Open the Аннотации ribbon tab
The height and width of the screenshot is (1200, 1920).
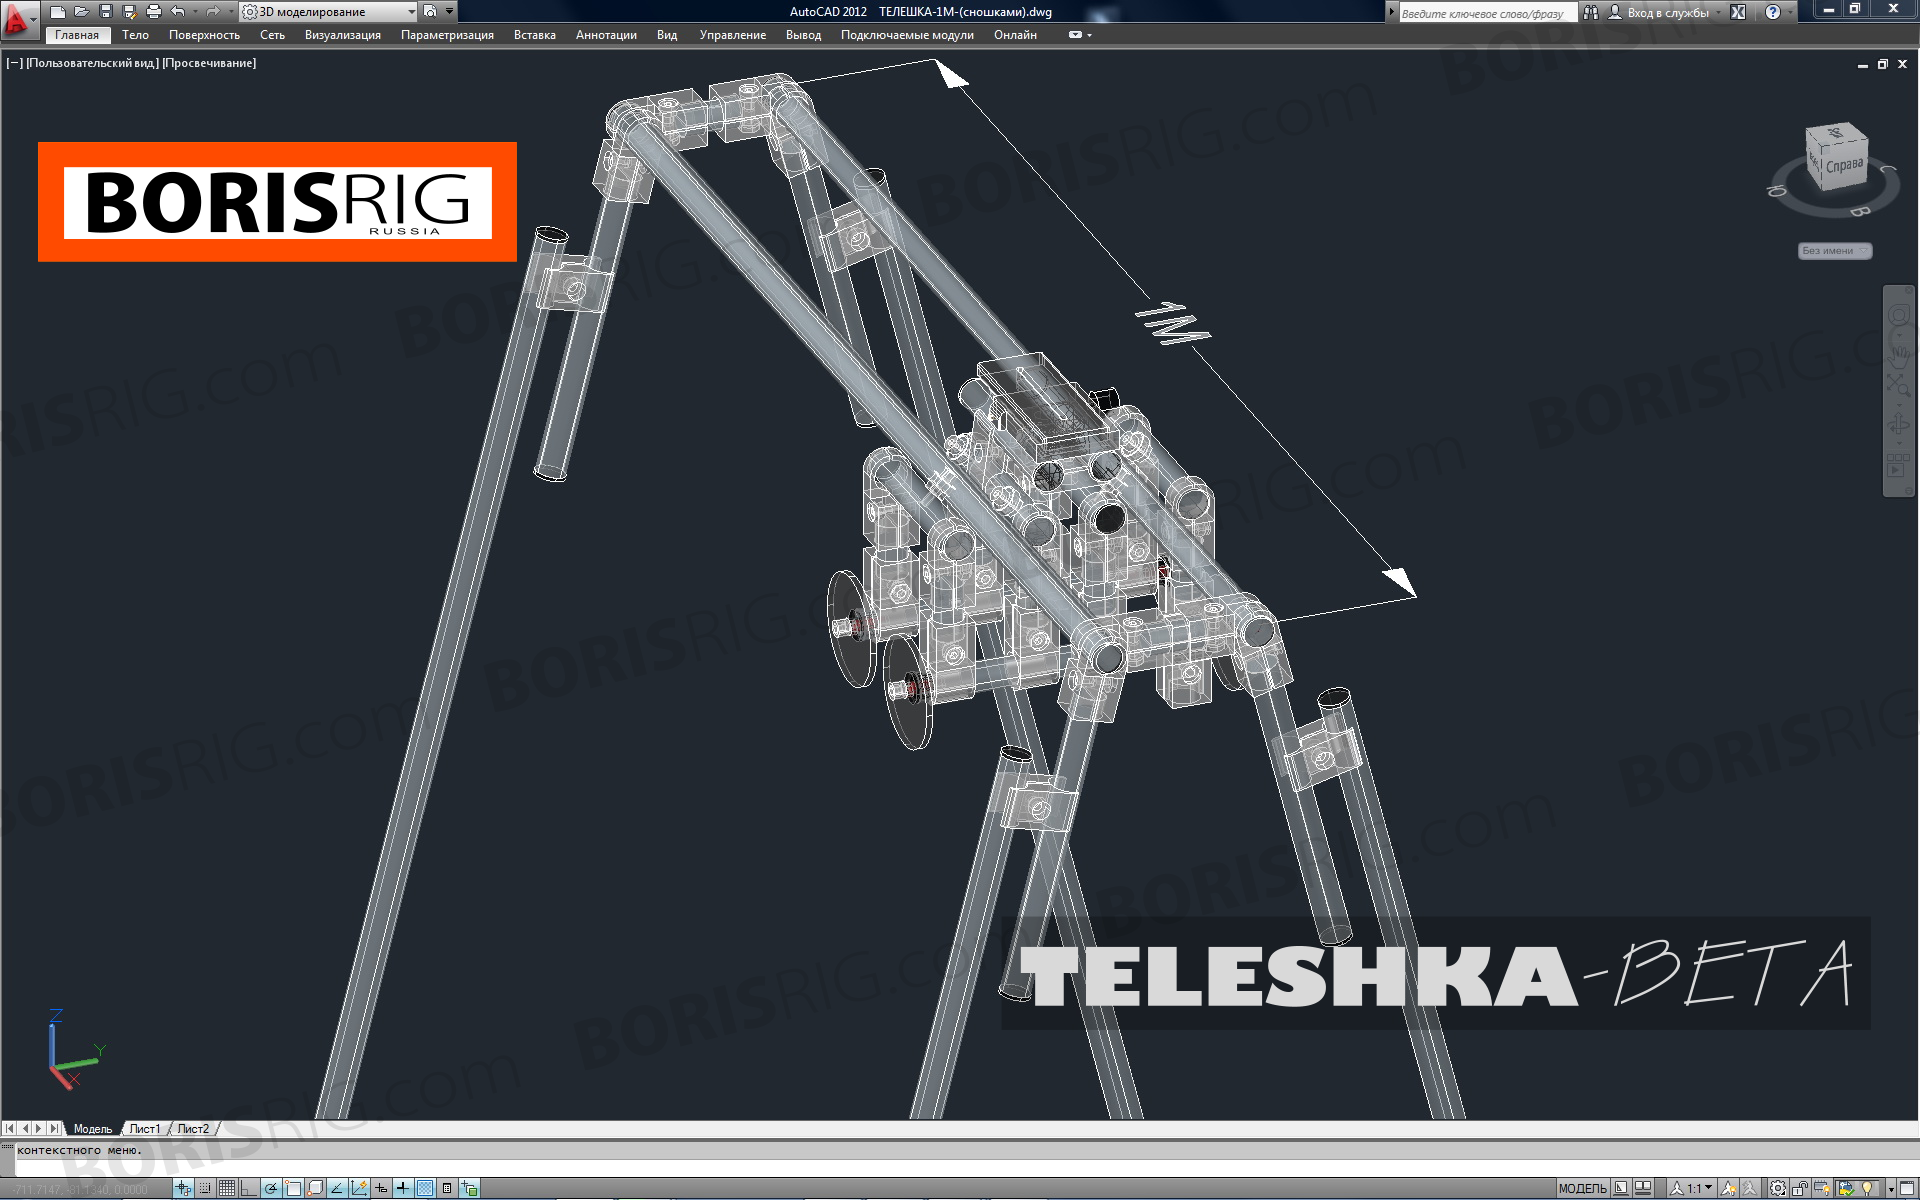pos(606,35)
